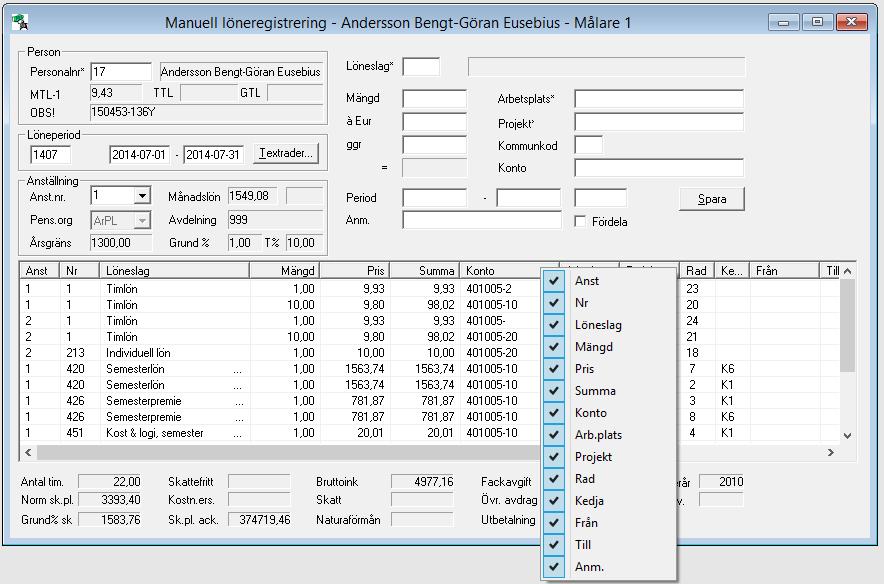Click the application icon in the title bar
This screenshot has width=884, height=584.
click(x=20, y=23)
